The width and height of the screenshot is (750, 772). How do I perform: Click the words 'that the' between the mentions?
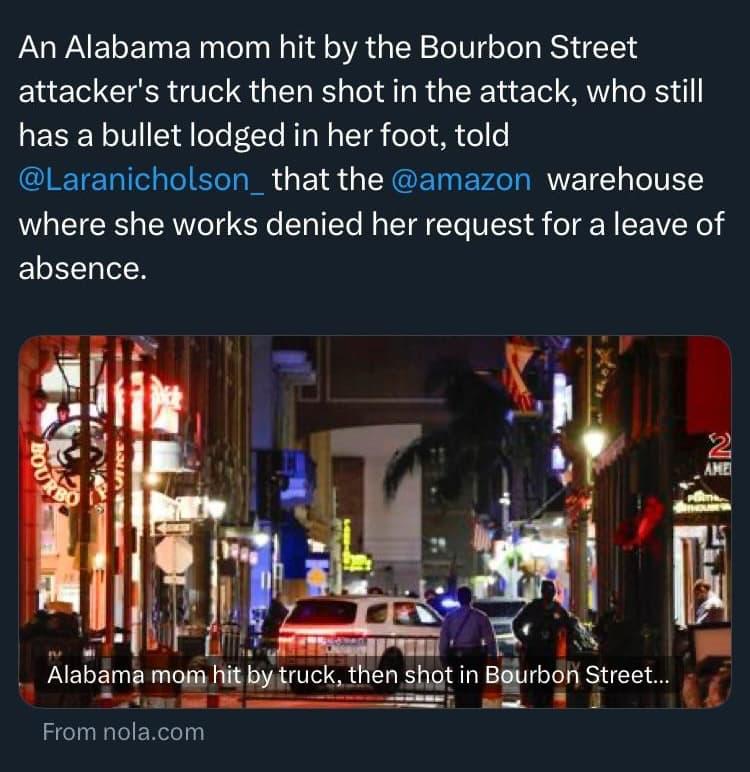tap(327, 179)
